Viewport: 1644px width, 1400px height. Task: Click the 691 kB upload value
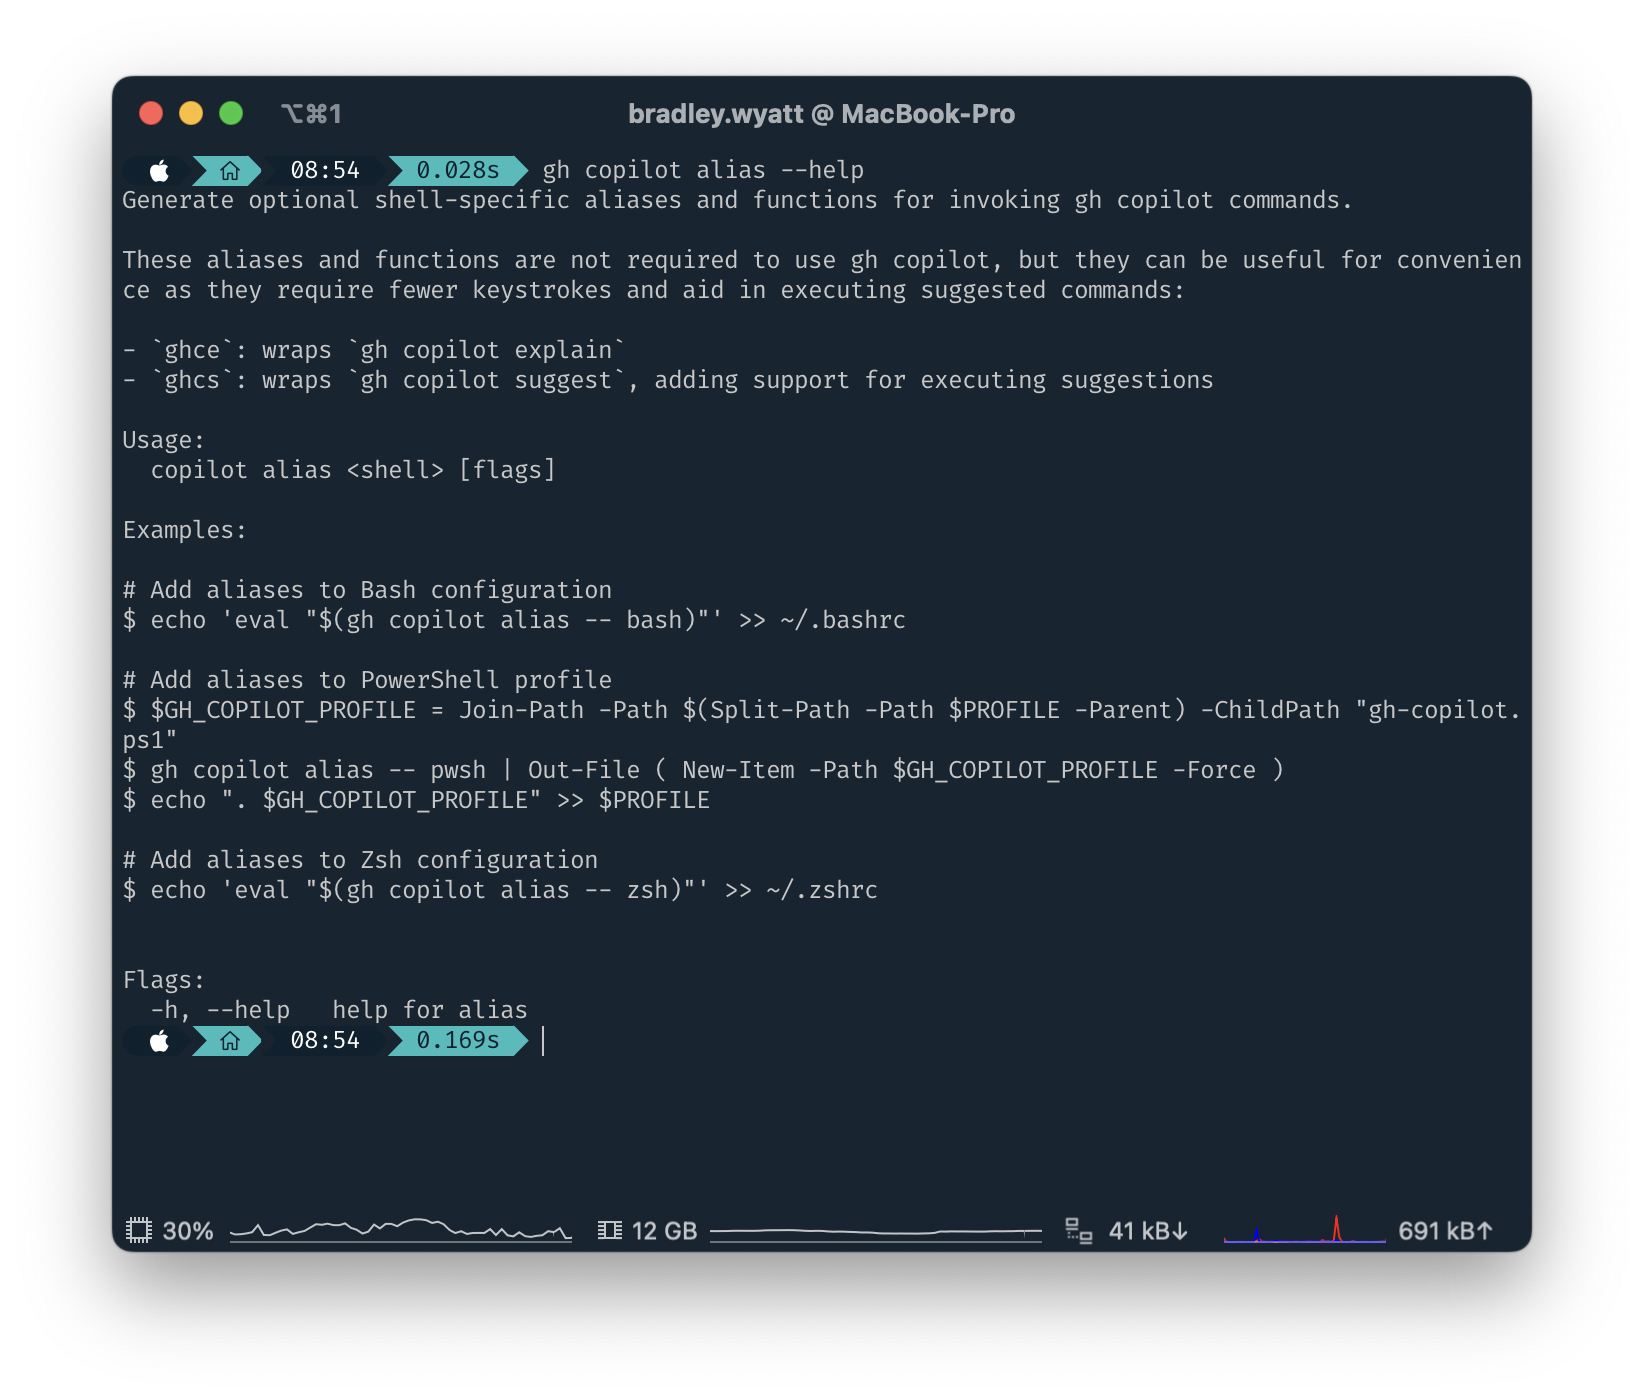pyautogui.click(x=1445, y=1231)
